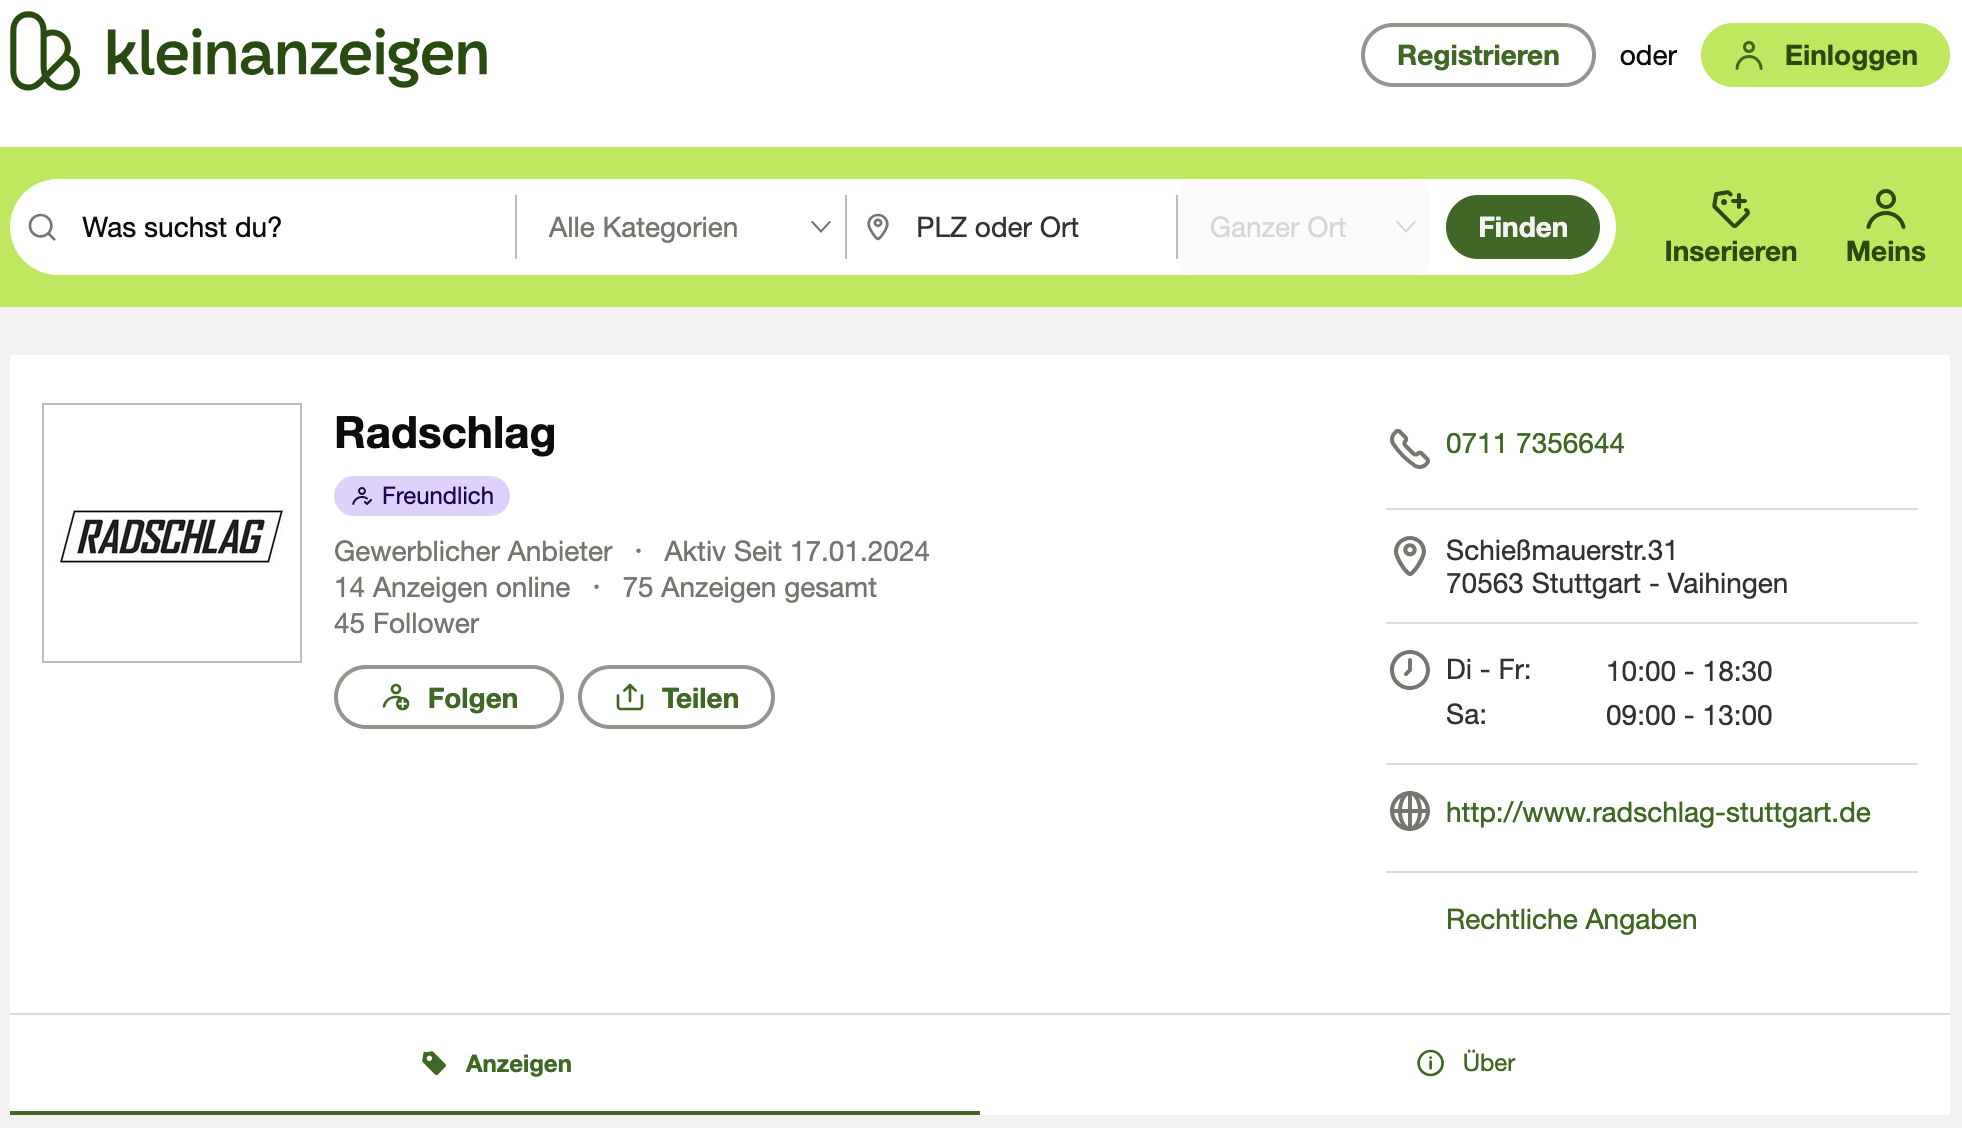This screenshot has width=1962, height=1128.
Task: Click the location pin in search bar
Action: [x=878, y=228]
